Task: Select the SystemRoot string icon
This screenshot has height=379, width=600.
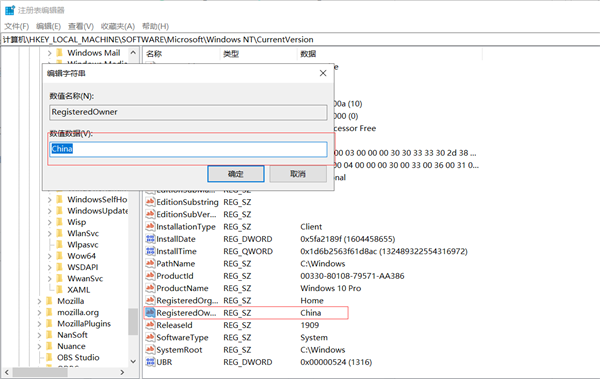Action: [150, 350]
